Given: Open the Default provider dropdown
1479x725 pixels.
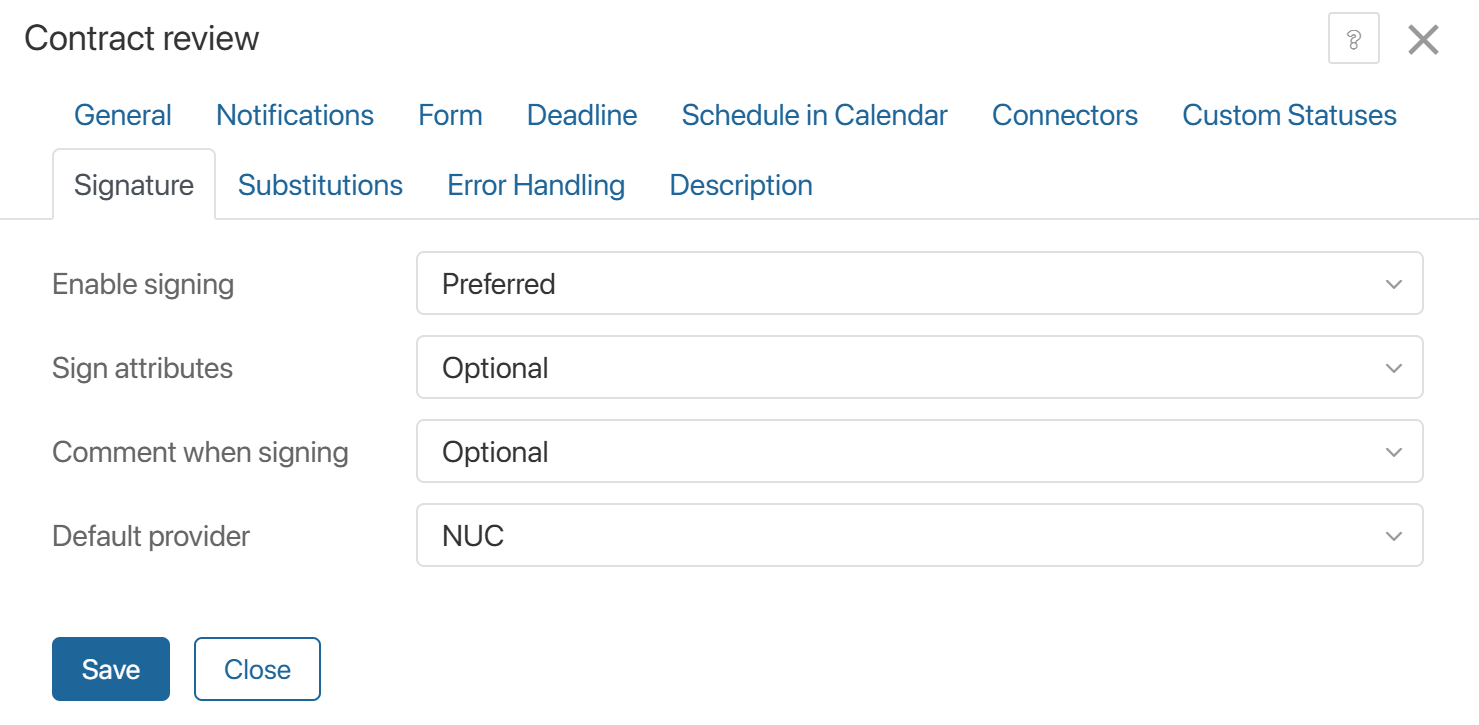Looking at the screenshot, I should point(919,536).
